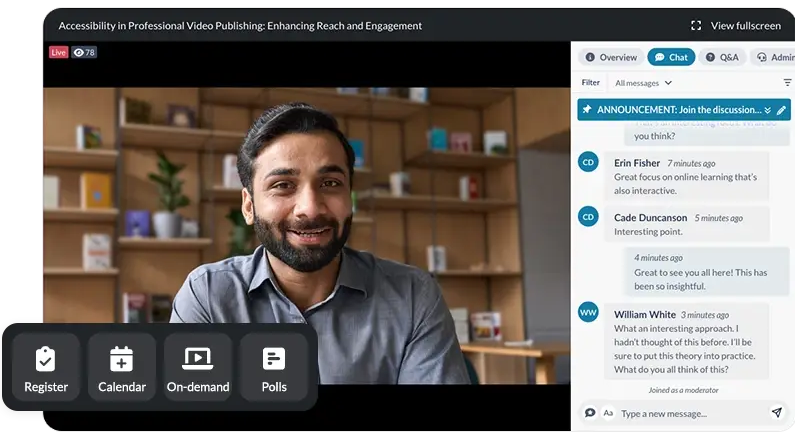
Task: Click the name William White
Action: [x=644, y=315]
